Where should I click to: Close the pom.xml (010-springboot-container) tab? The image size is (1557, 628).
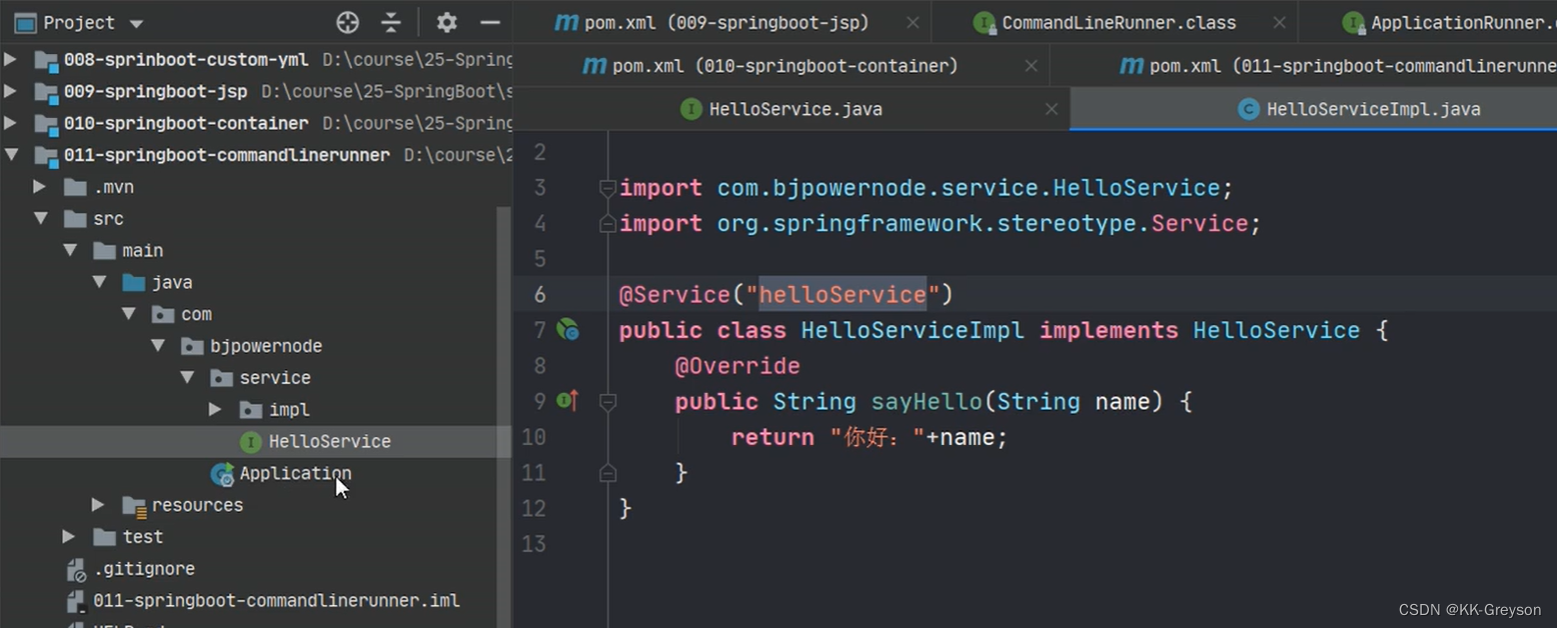click(x=1030, y=66)
